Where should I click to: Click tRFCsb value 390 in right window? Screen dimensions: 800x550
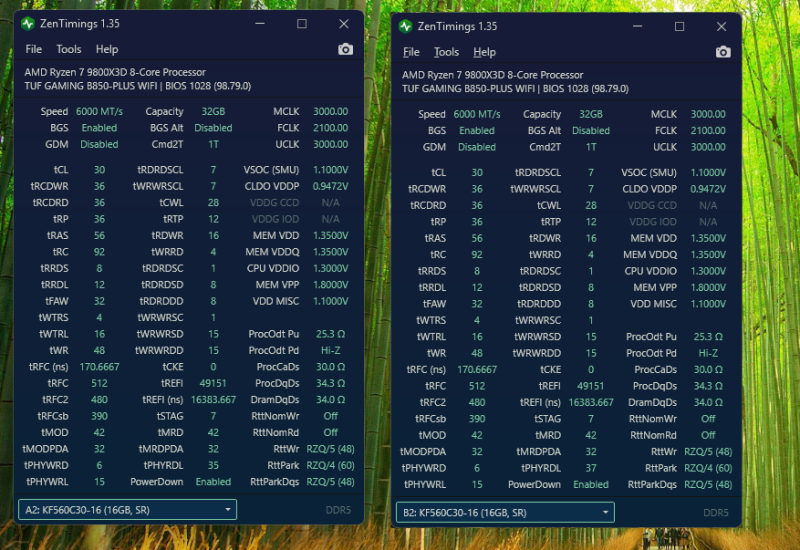click(477, 418)
